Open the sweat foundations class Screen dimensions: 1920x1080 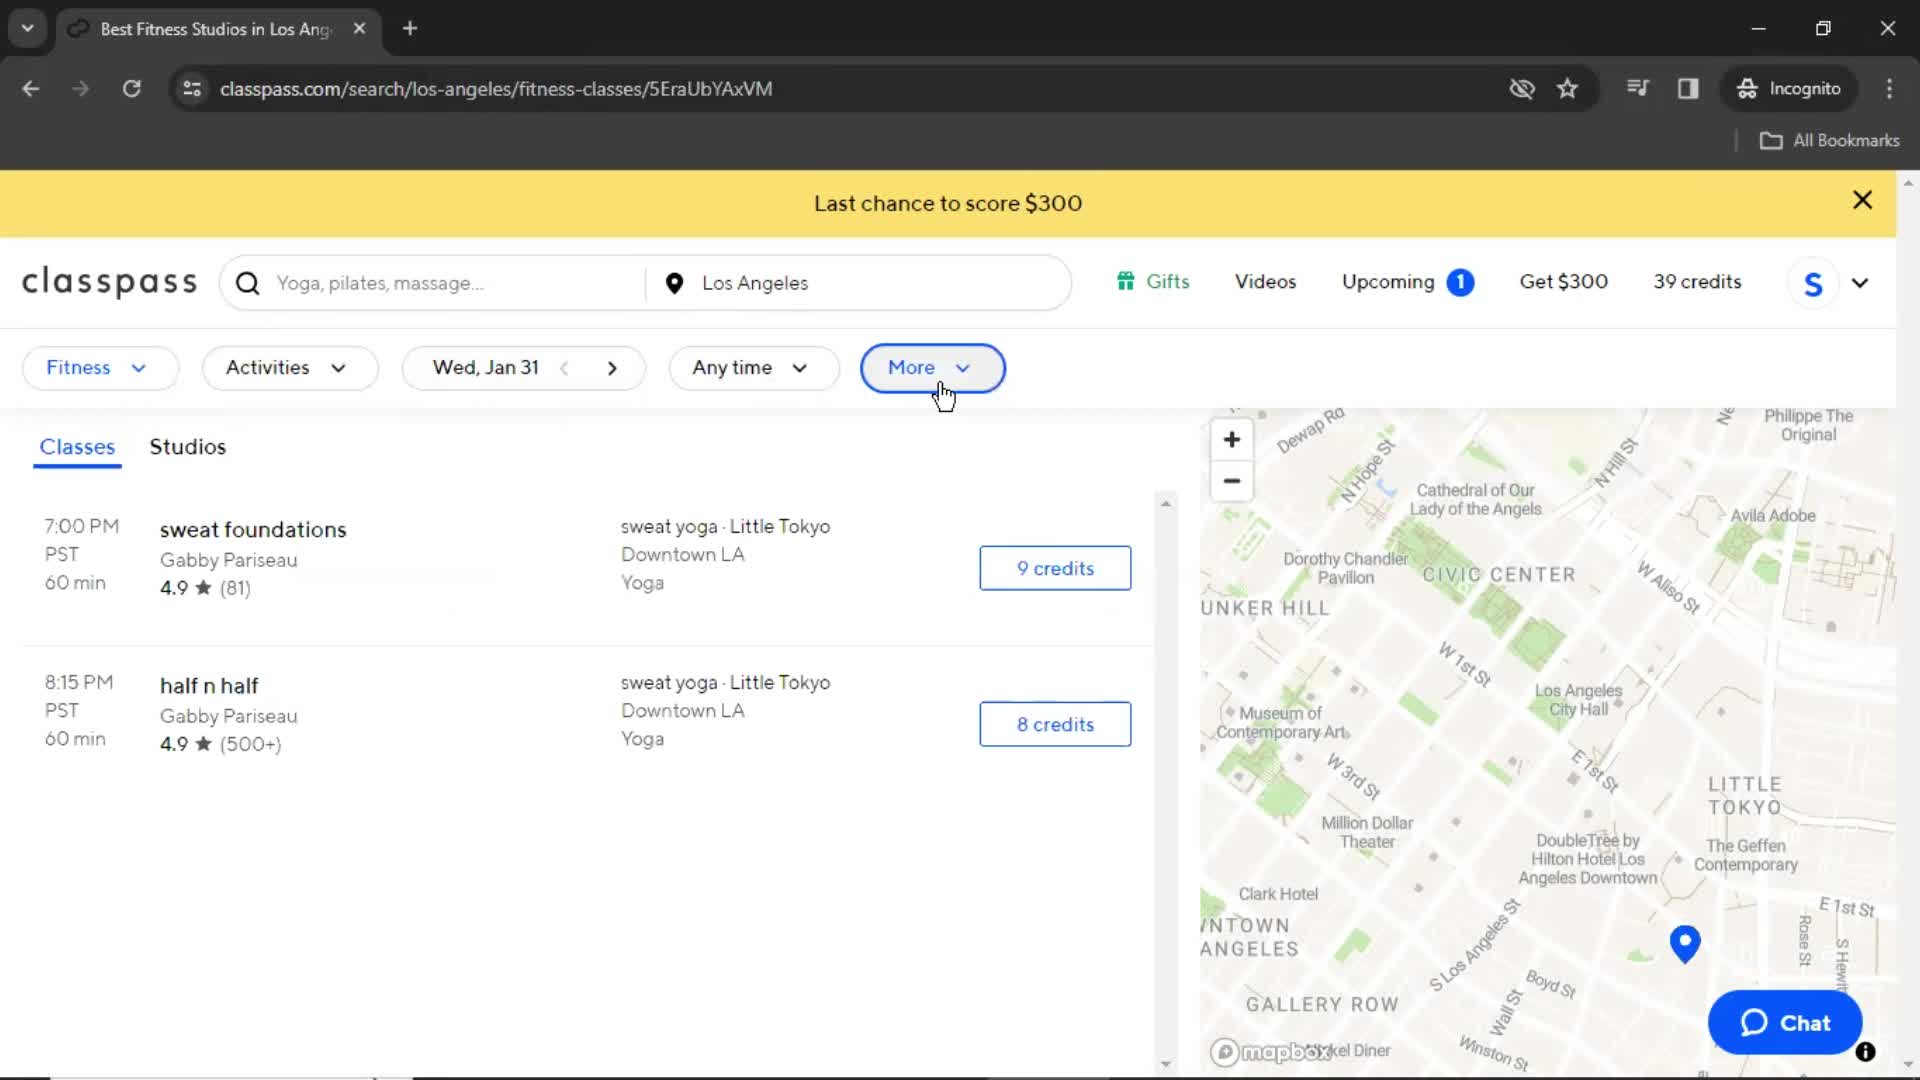[253, 530]
